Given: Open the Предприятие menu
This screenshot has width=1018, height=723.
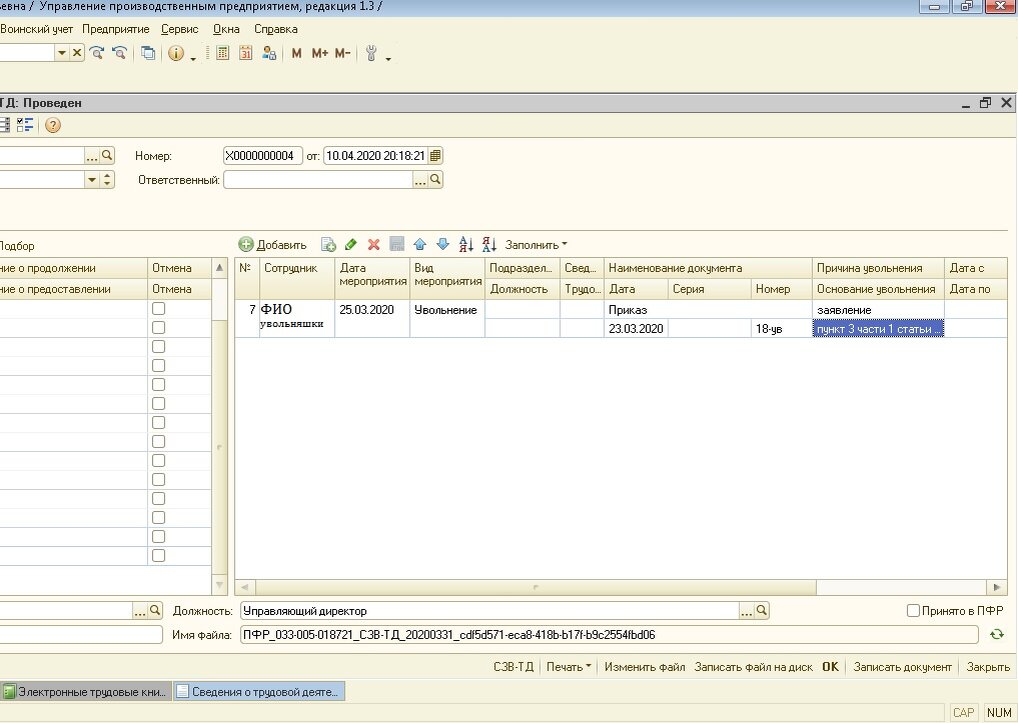Looking at the screenshot, I should pyautogui.click(x=116, y=29).
